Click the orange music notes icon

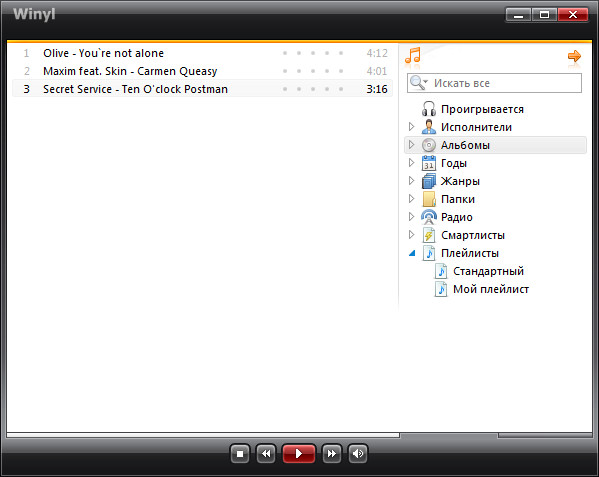pos(413,55)
